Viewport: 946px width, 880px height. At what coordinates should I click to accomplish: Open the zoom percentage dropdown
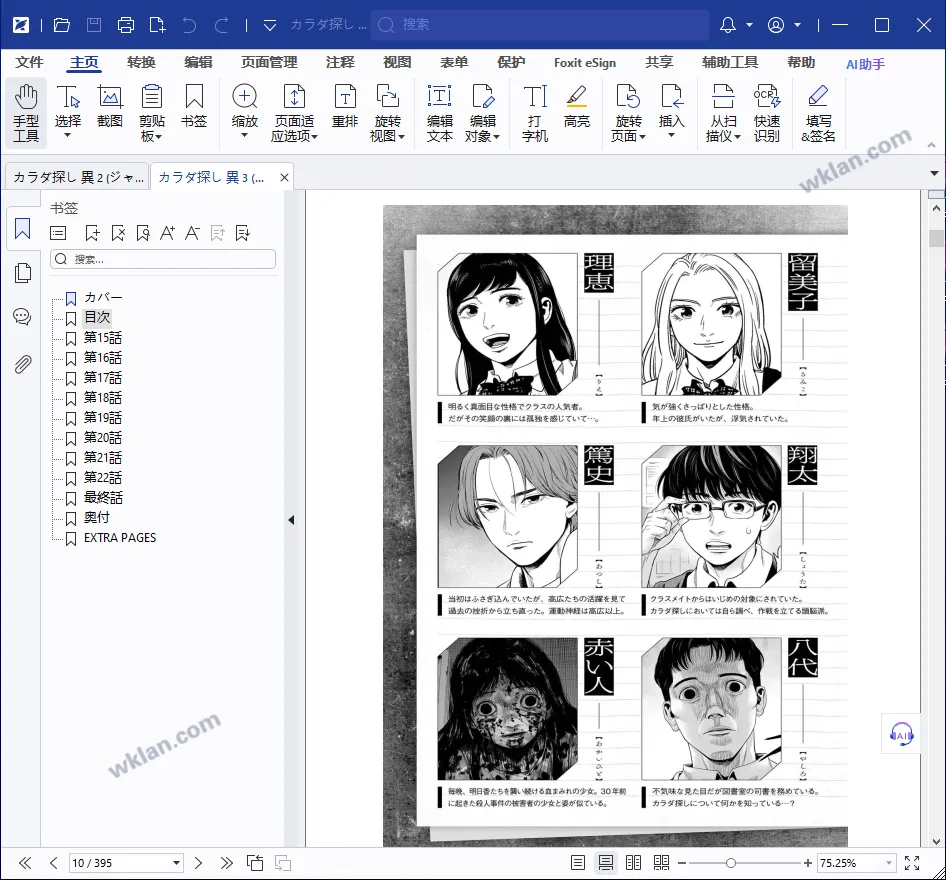coord(888,863)
